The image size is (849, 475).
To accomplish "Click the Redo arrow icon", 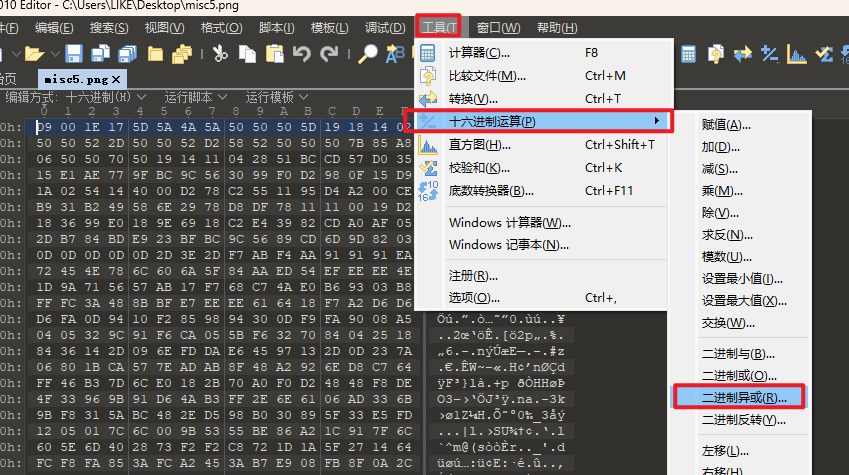I will click(x=329, y=53).
